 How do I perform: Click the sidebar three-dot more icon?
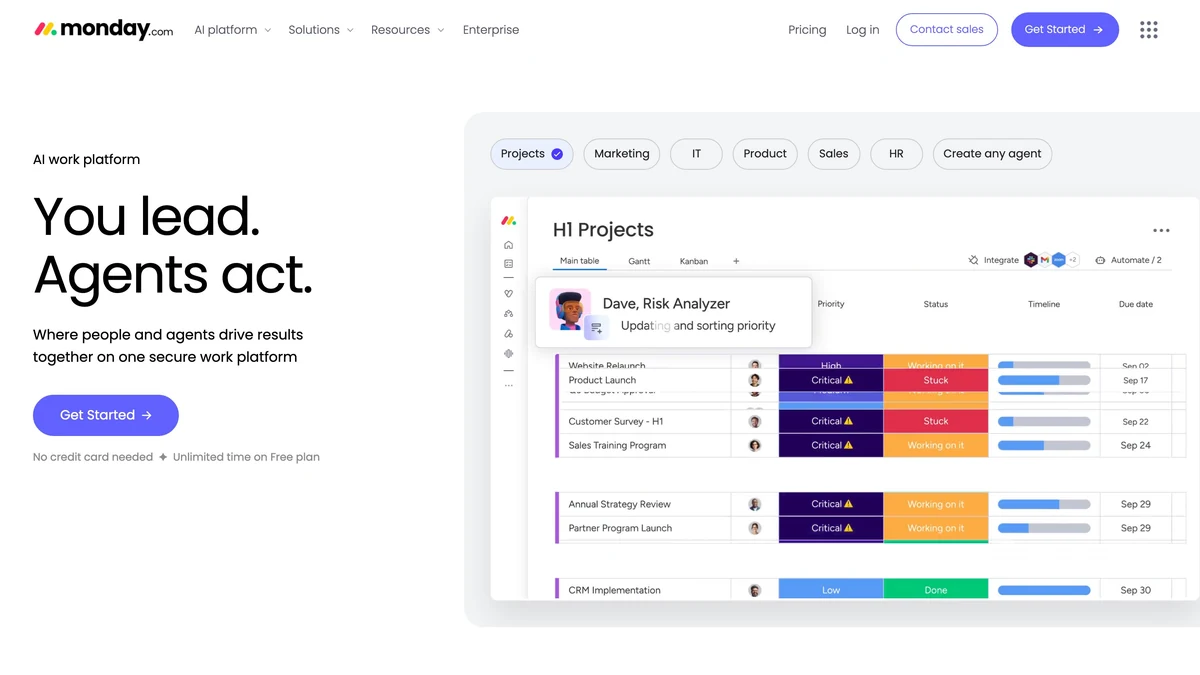(x=509, y=385)
